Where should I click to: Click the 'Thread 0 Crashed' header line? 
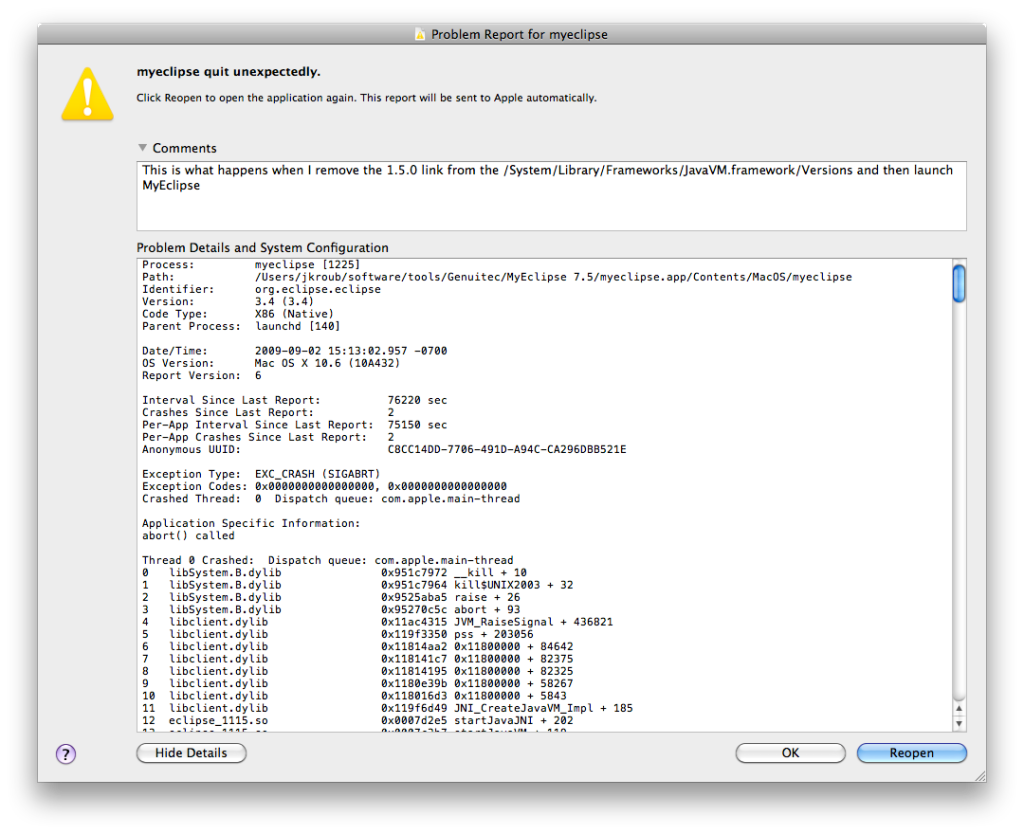tap(328, 560)
